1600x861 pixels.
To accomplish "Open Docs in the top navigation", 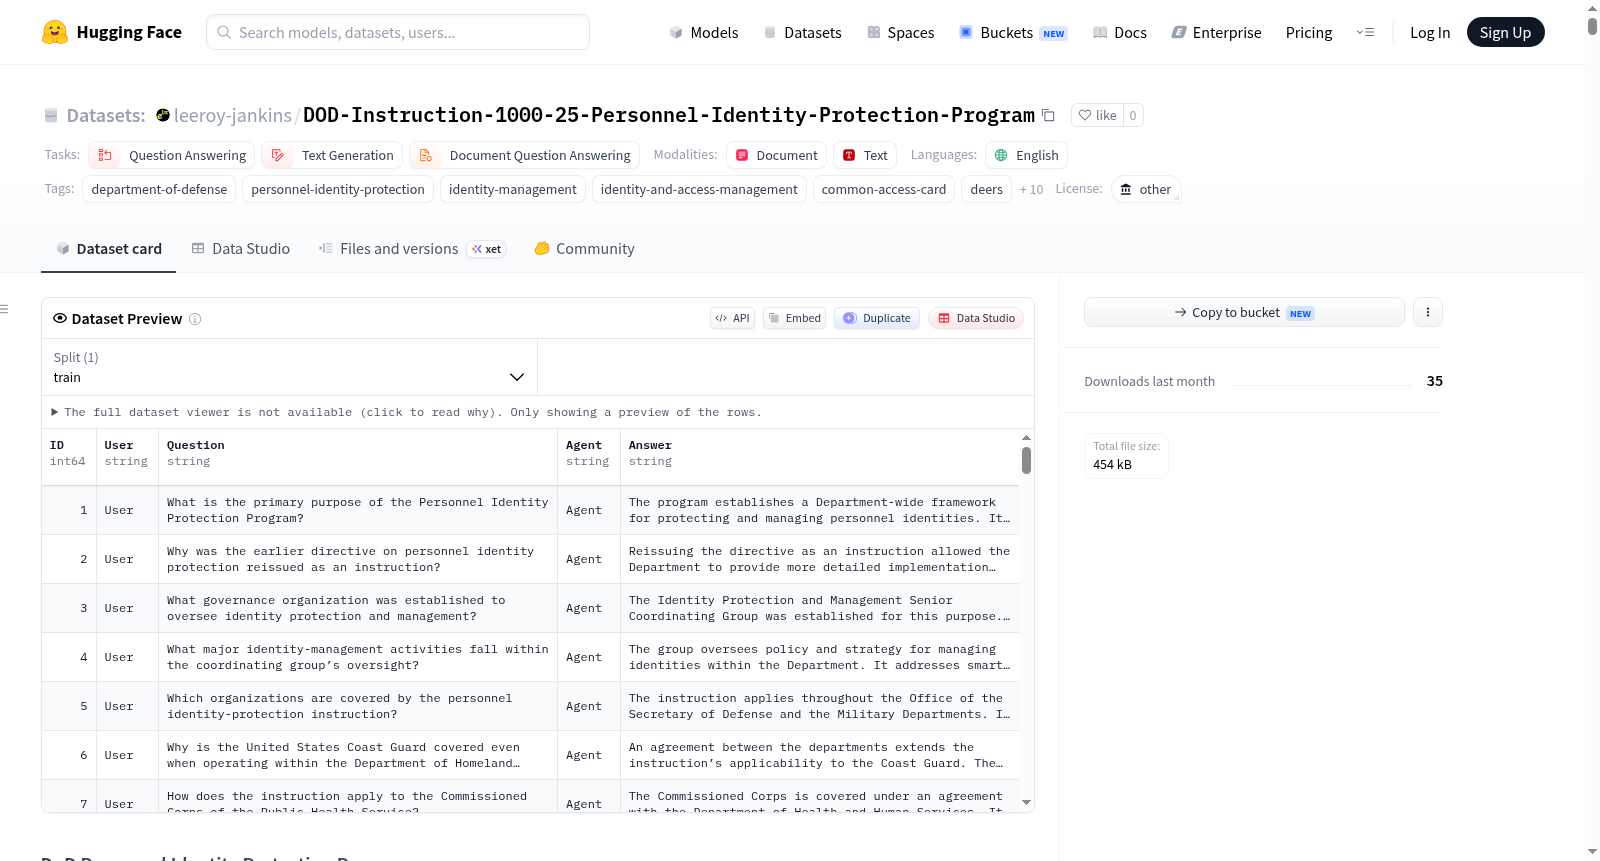I will click(x=1120, y=32).
